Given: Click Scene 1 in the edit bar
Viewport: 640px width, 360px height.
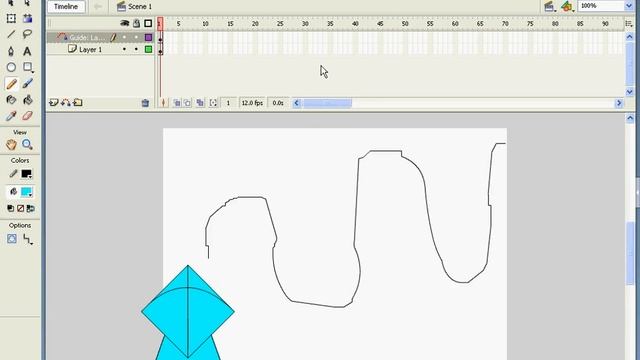Looking at the screenshot, I should tap(134, 7).
